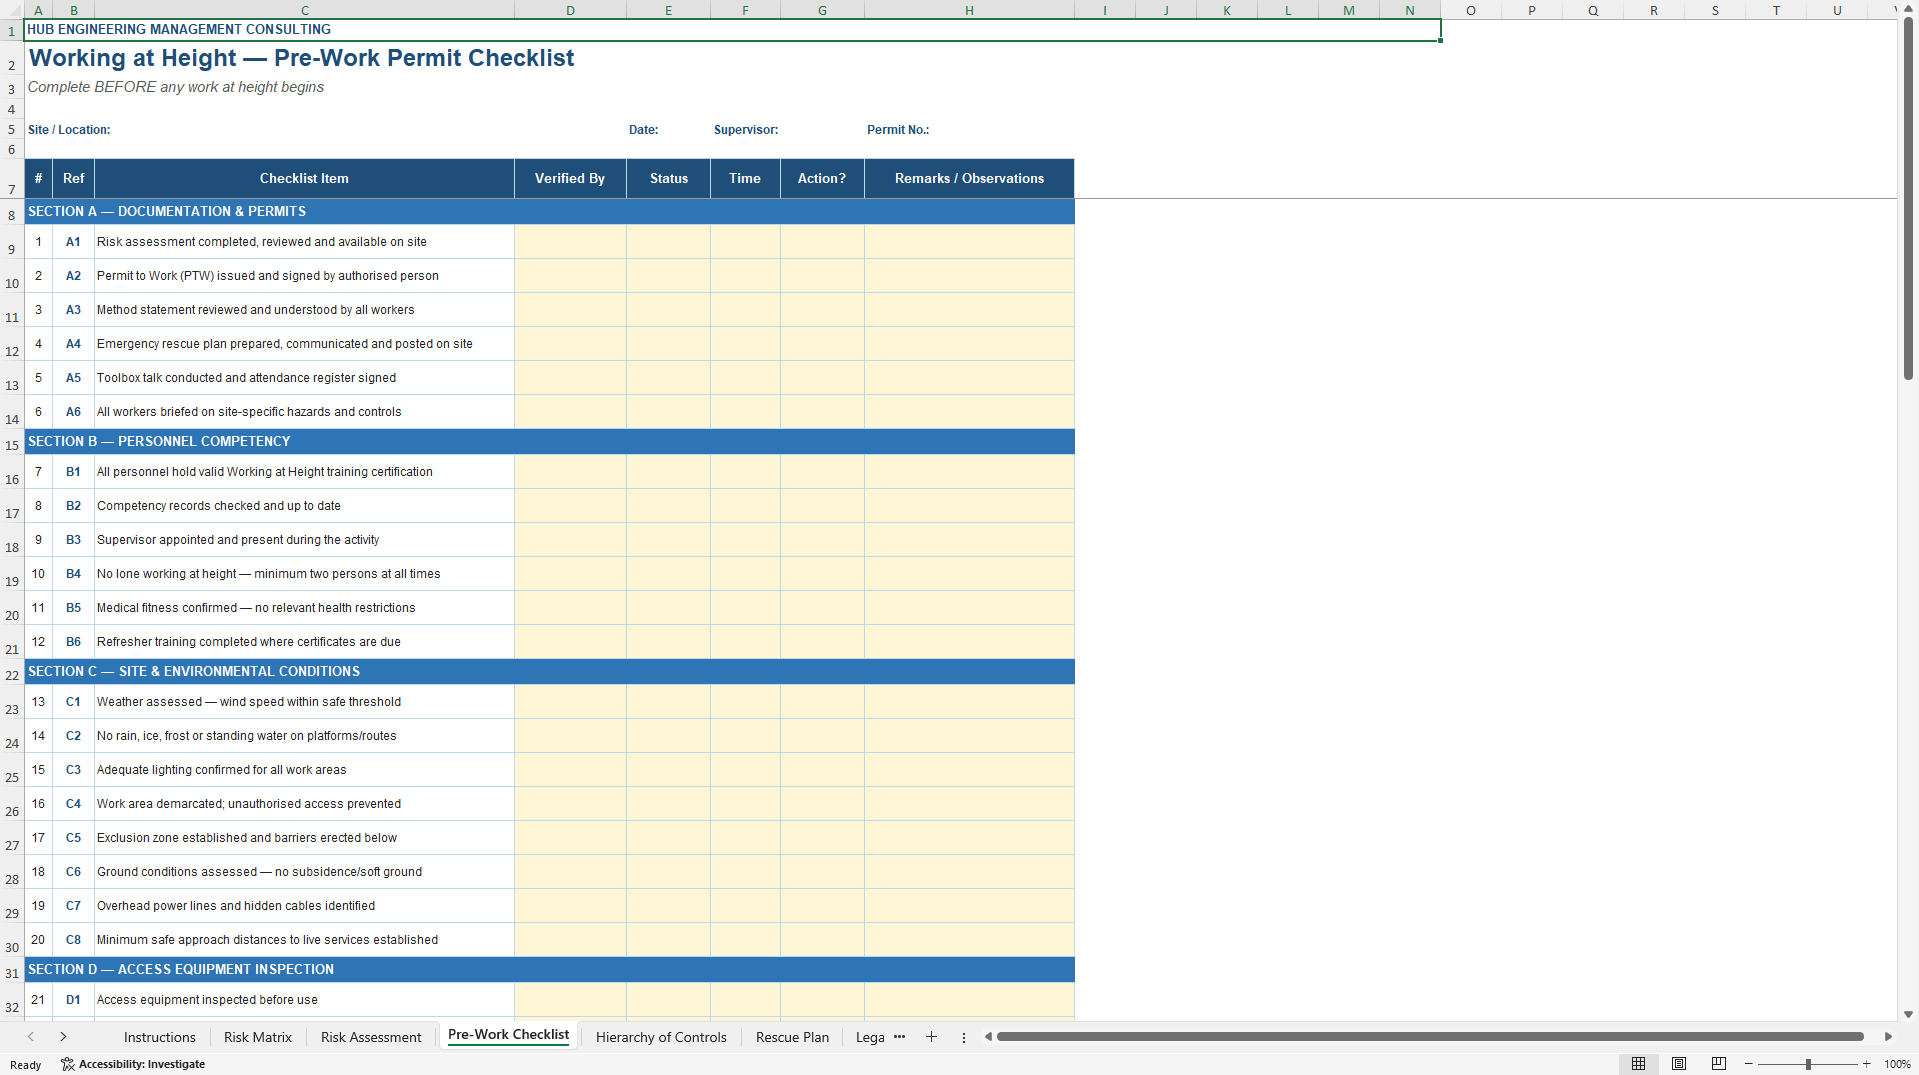Open the Rescue Plan sheet
Screen dimensions: 1919x1075
click(792, 1037)
